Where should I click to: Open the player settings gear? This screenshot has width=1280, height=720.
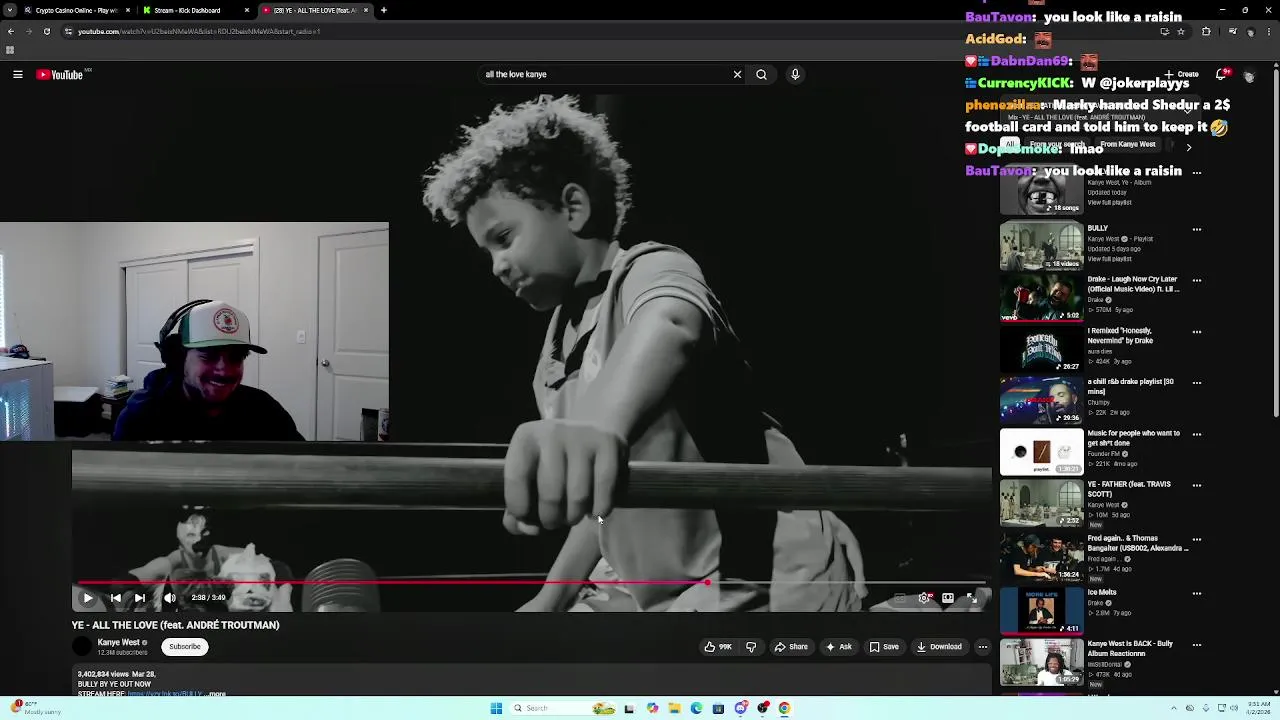pyautogui.click(x=924, y=598)
